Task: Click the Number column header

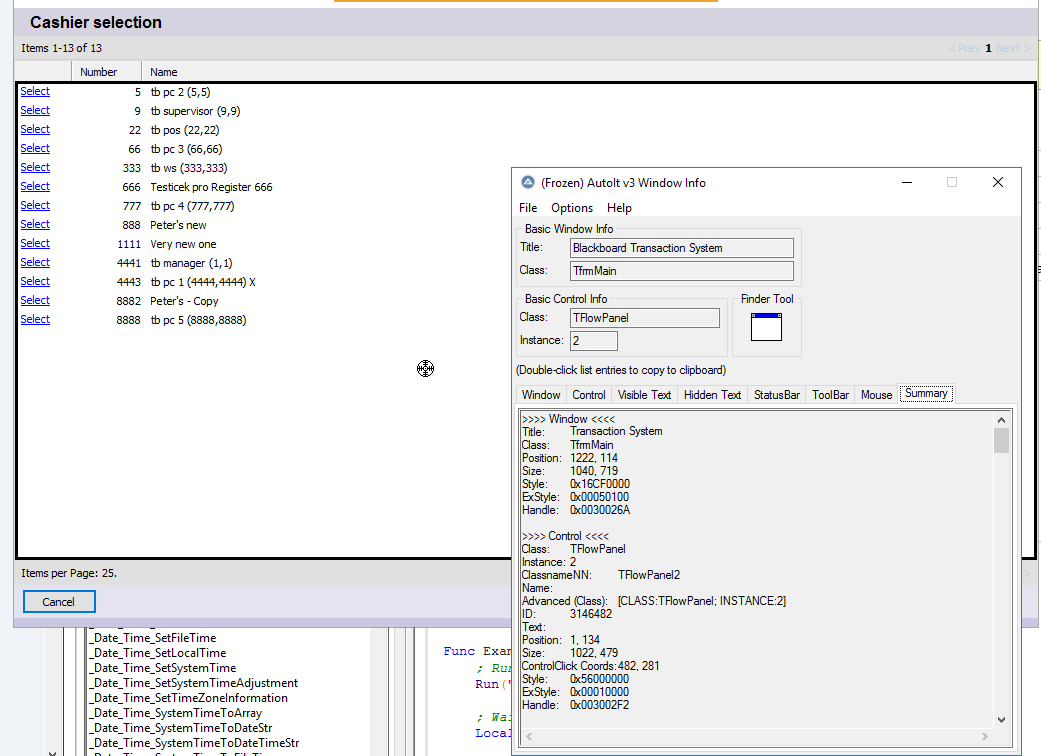Action: tap(106, 72)
